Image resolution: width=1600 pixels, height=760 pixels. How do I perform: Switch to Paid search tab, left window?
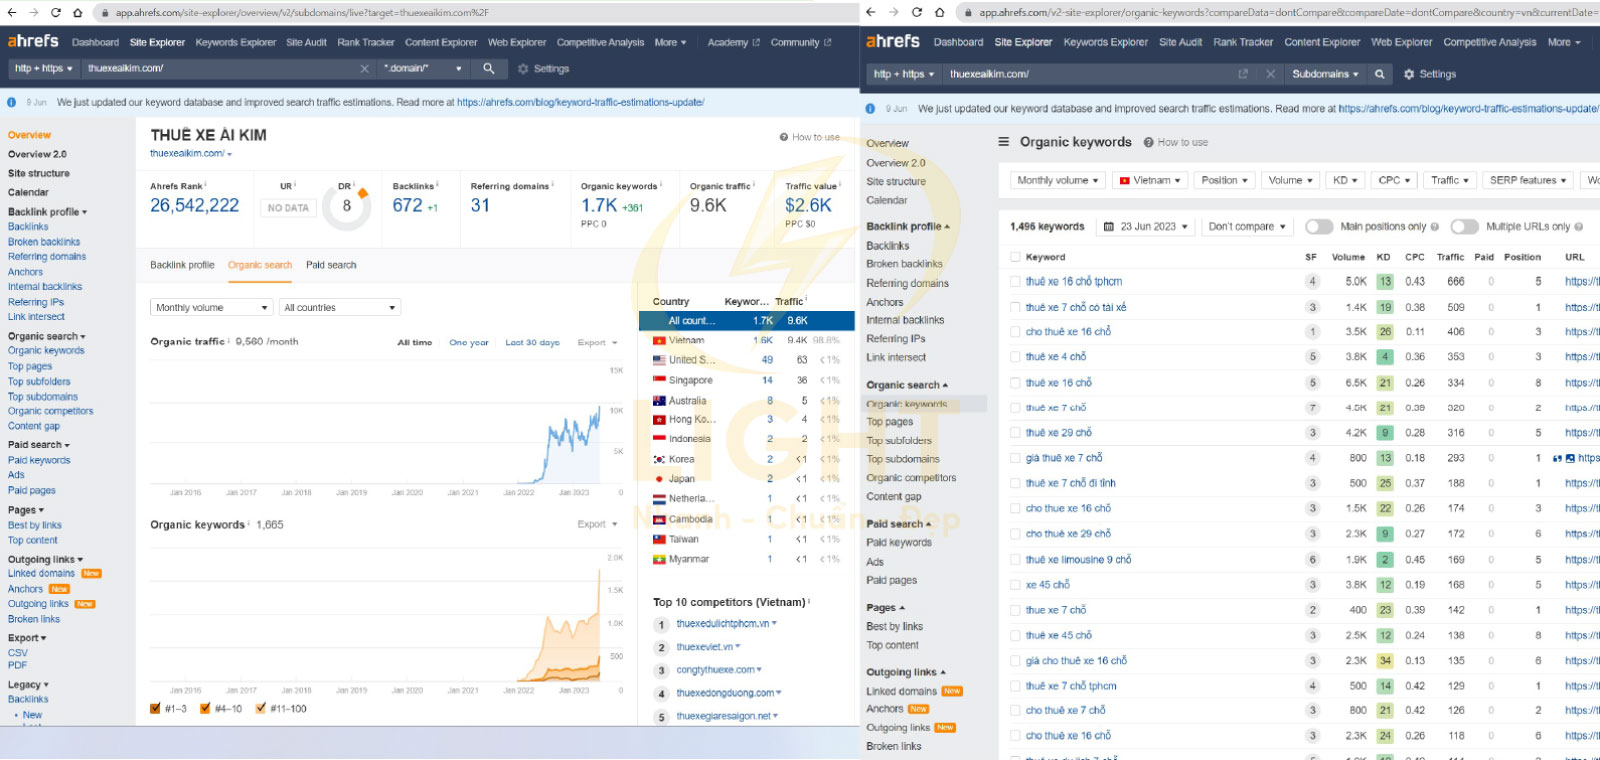coord(331,265)
